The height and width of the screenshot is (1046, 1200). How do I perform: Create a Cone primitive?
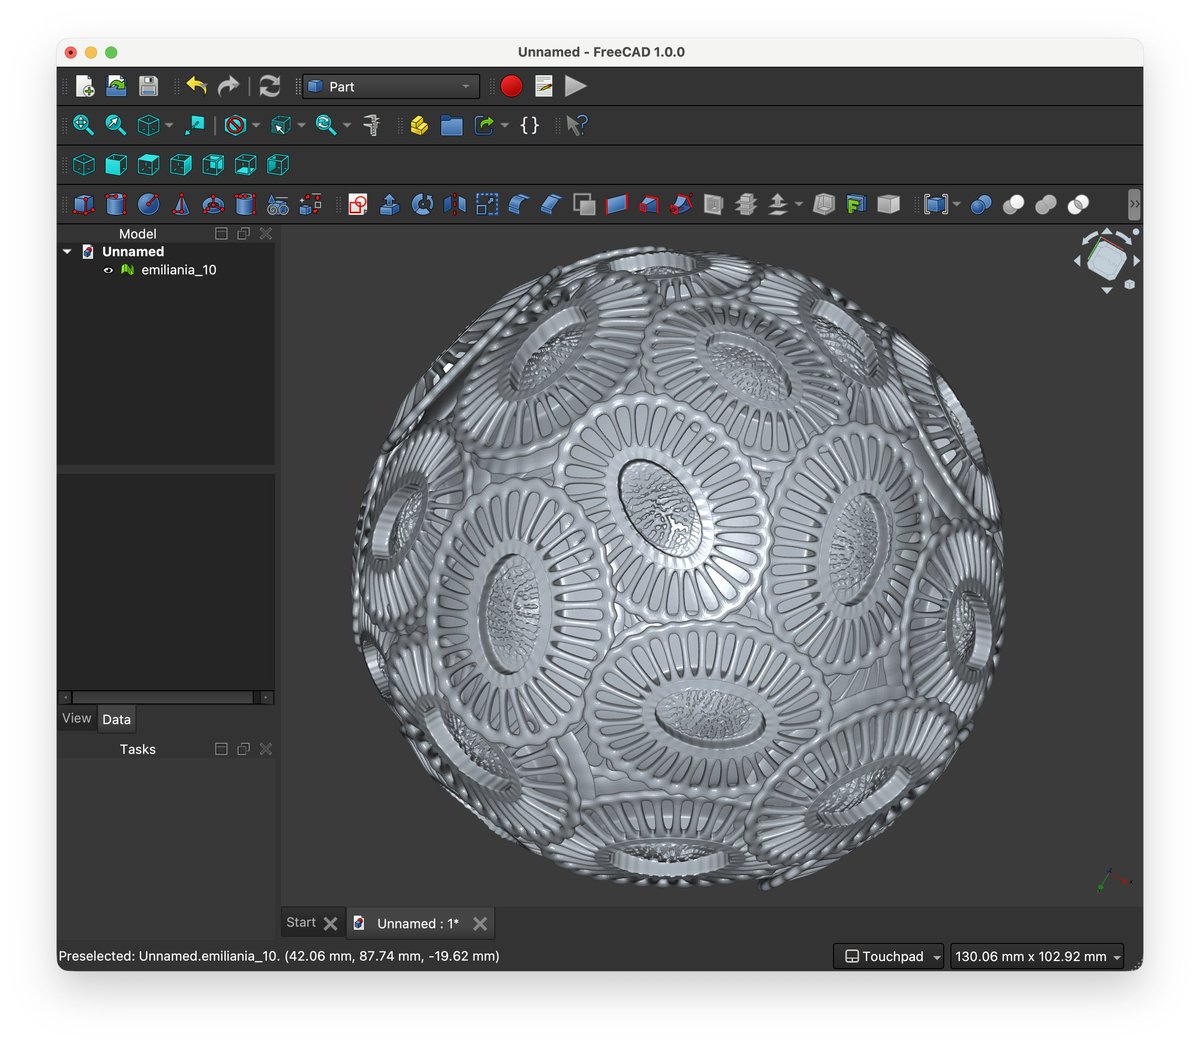pyautogui.click(x=181, y=204)
